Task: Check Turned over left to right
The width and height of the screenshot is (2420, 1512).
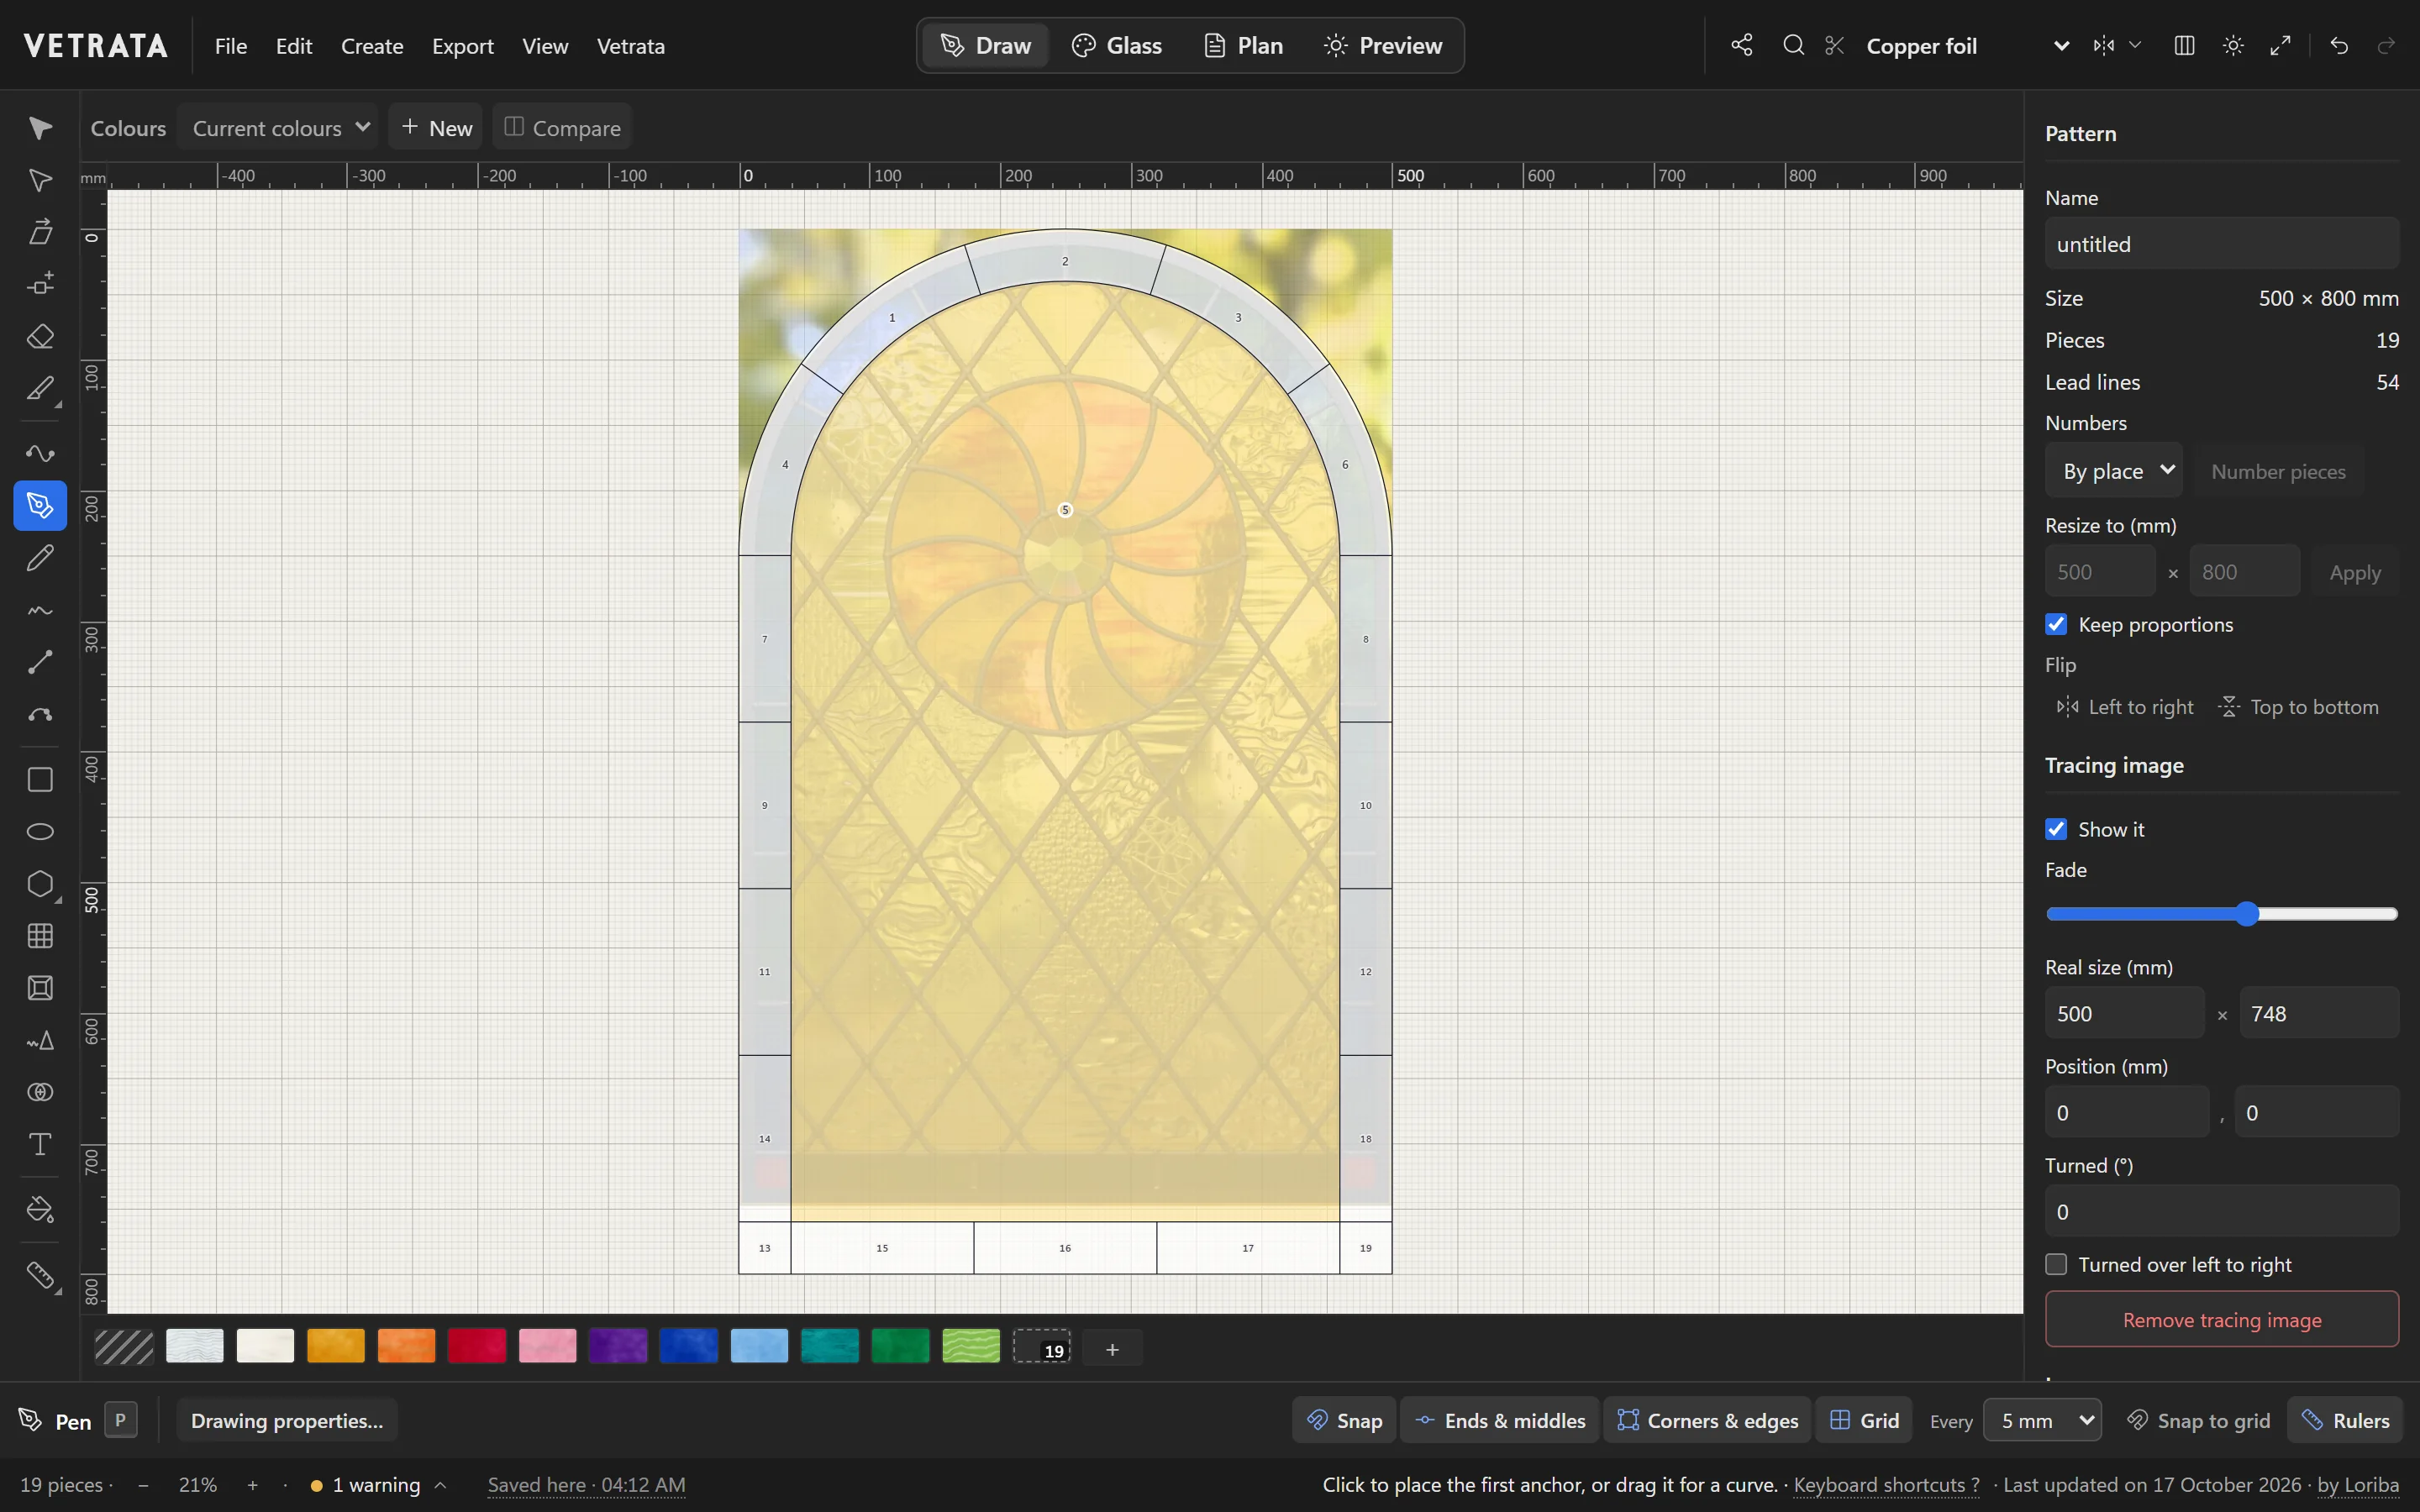Action: 2056,1264
